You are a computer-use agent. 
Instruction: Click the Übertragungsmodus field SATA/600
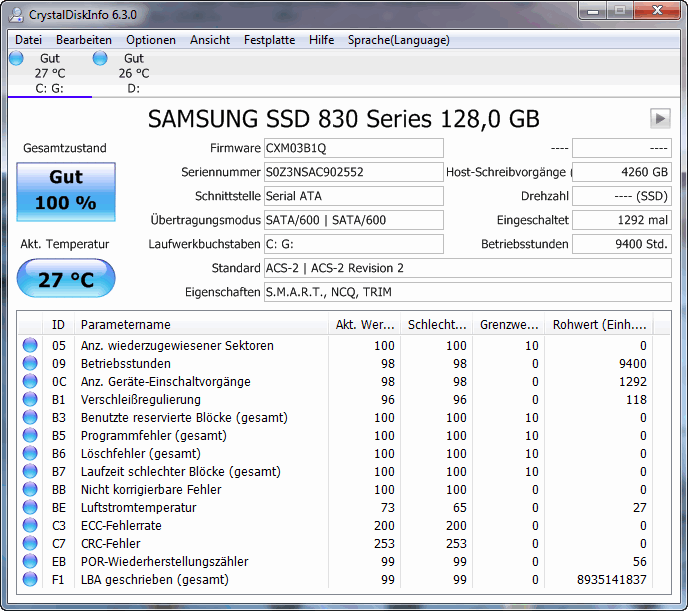(354, 220)
